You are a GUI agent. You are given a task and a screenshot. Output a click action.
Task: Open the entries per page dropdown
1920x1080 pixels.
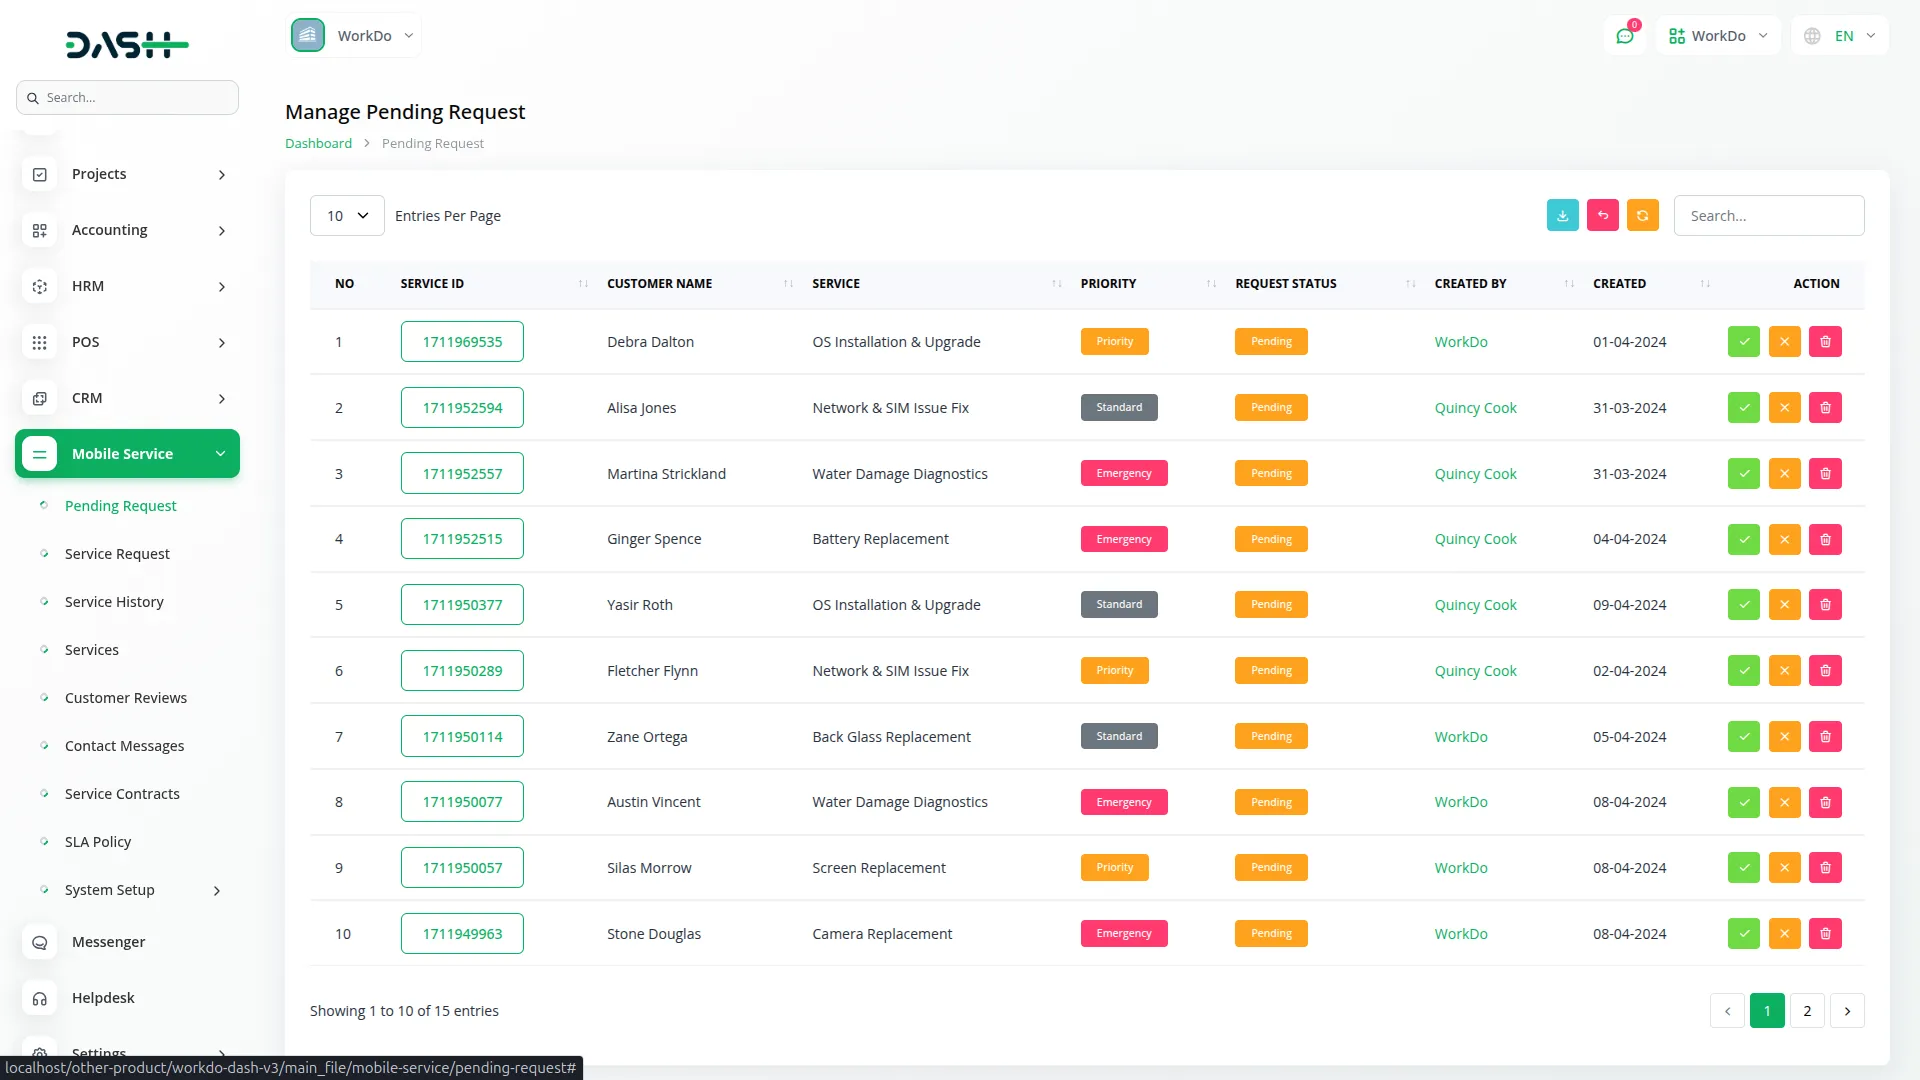coord(347,216)
